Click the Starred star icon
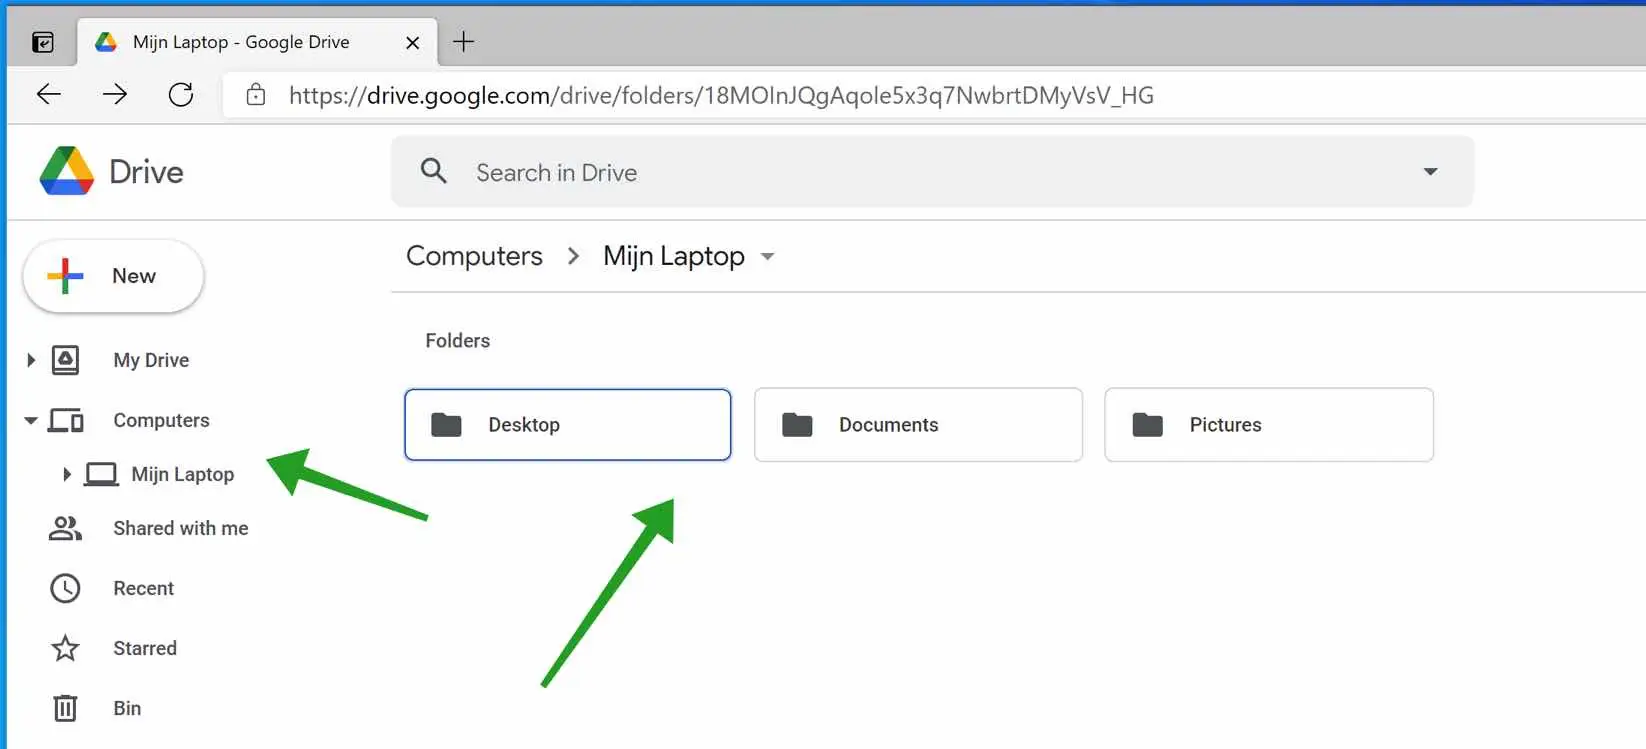 [x=65, y=648]
